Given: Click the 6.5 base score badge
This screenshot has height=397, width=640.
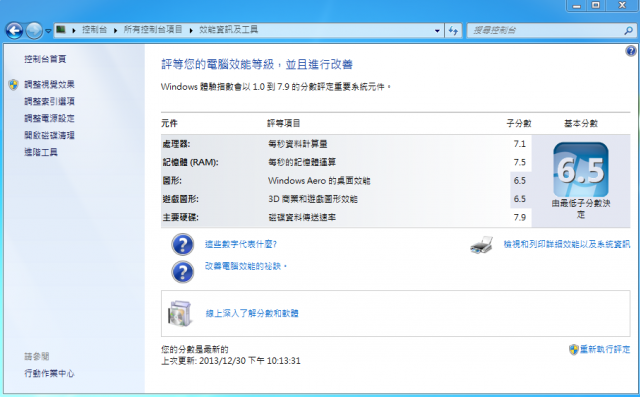Looking at the screenshot, I should 581,170.
